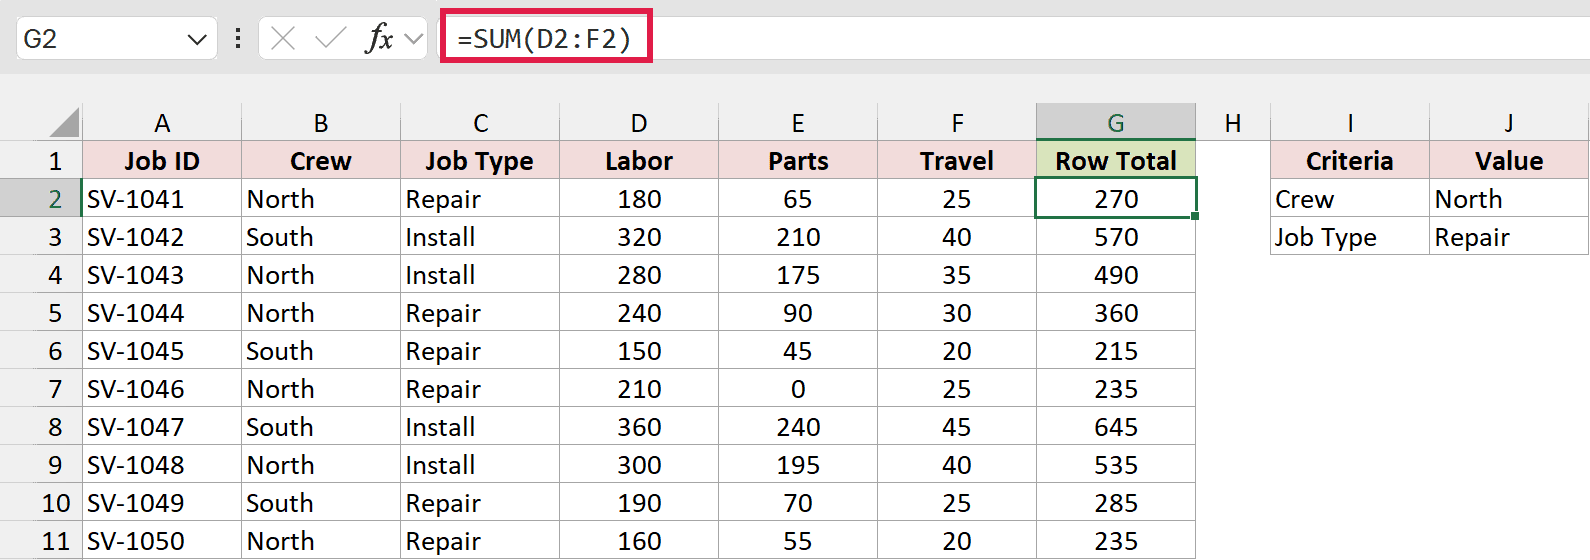Select the Crew label in Criteria column
Viewport: 1590px width, 560px height.
pos(1350,198)
